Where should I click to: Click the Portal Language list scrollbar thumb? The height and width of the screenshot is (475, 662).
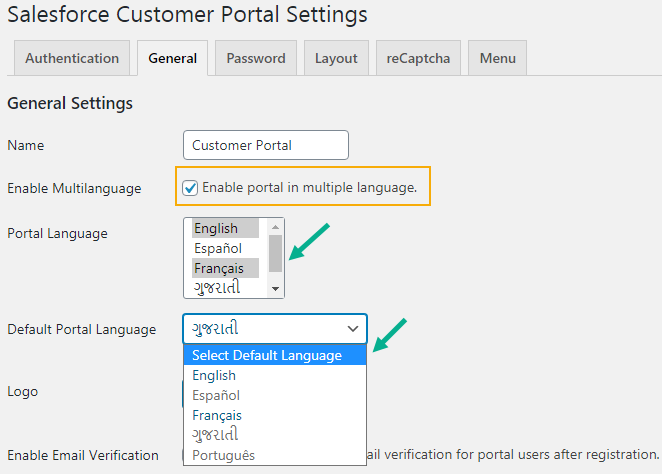click(275, 253)
